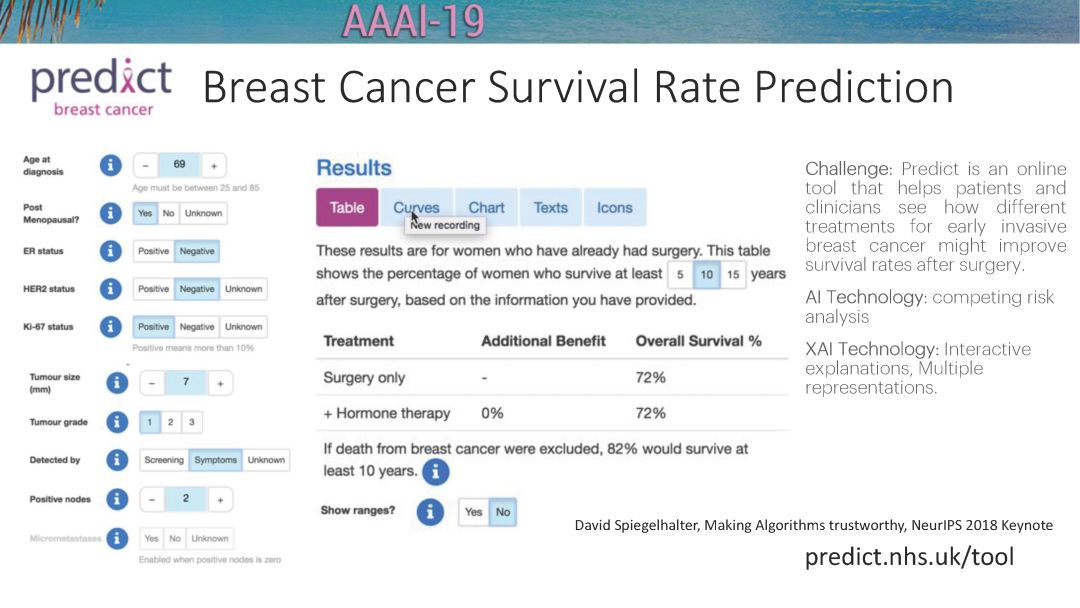The width and height of the screenshot is (1080, 608).
Task: Set ER status to Positive
Action: [154, 251]
